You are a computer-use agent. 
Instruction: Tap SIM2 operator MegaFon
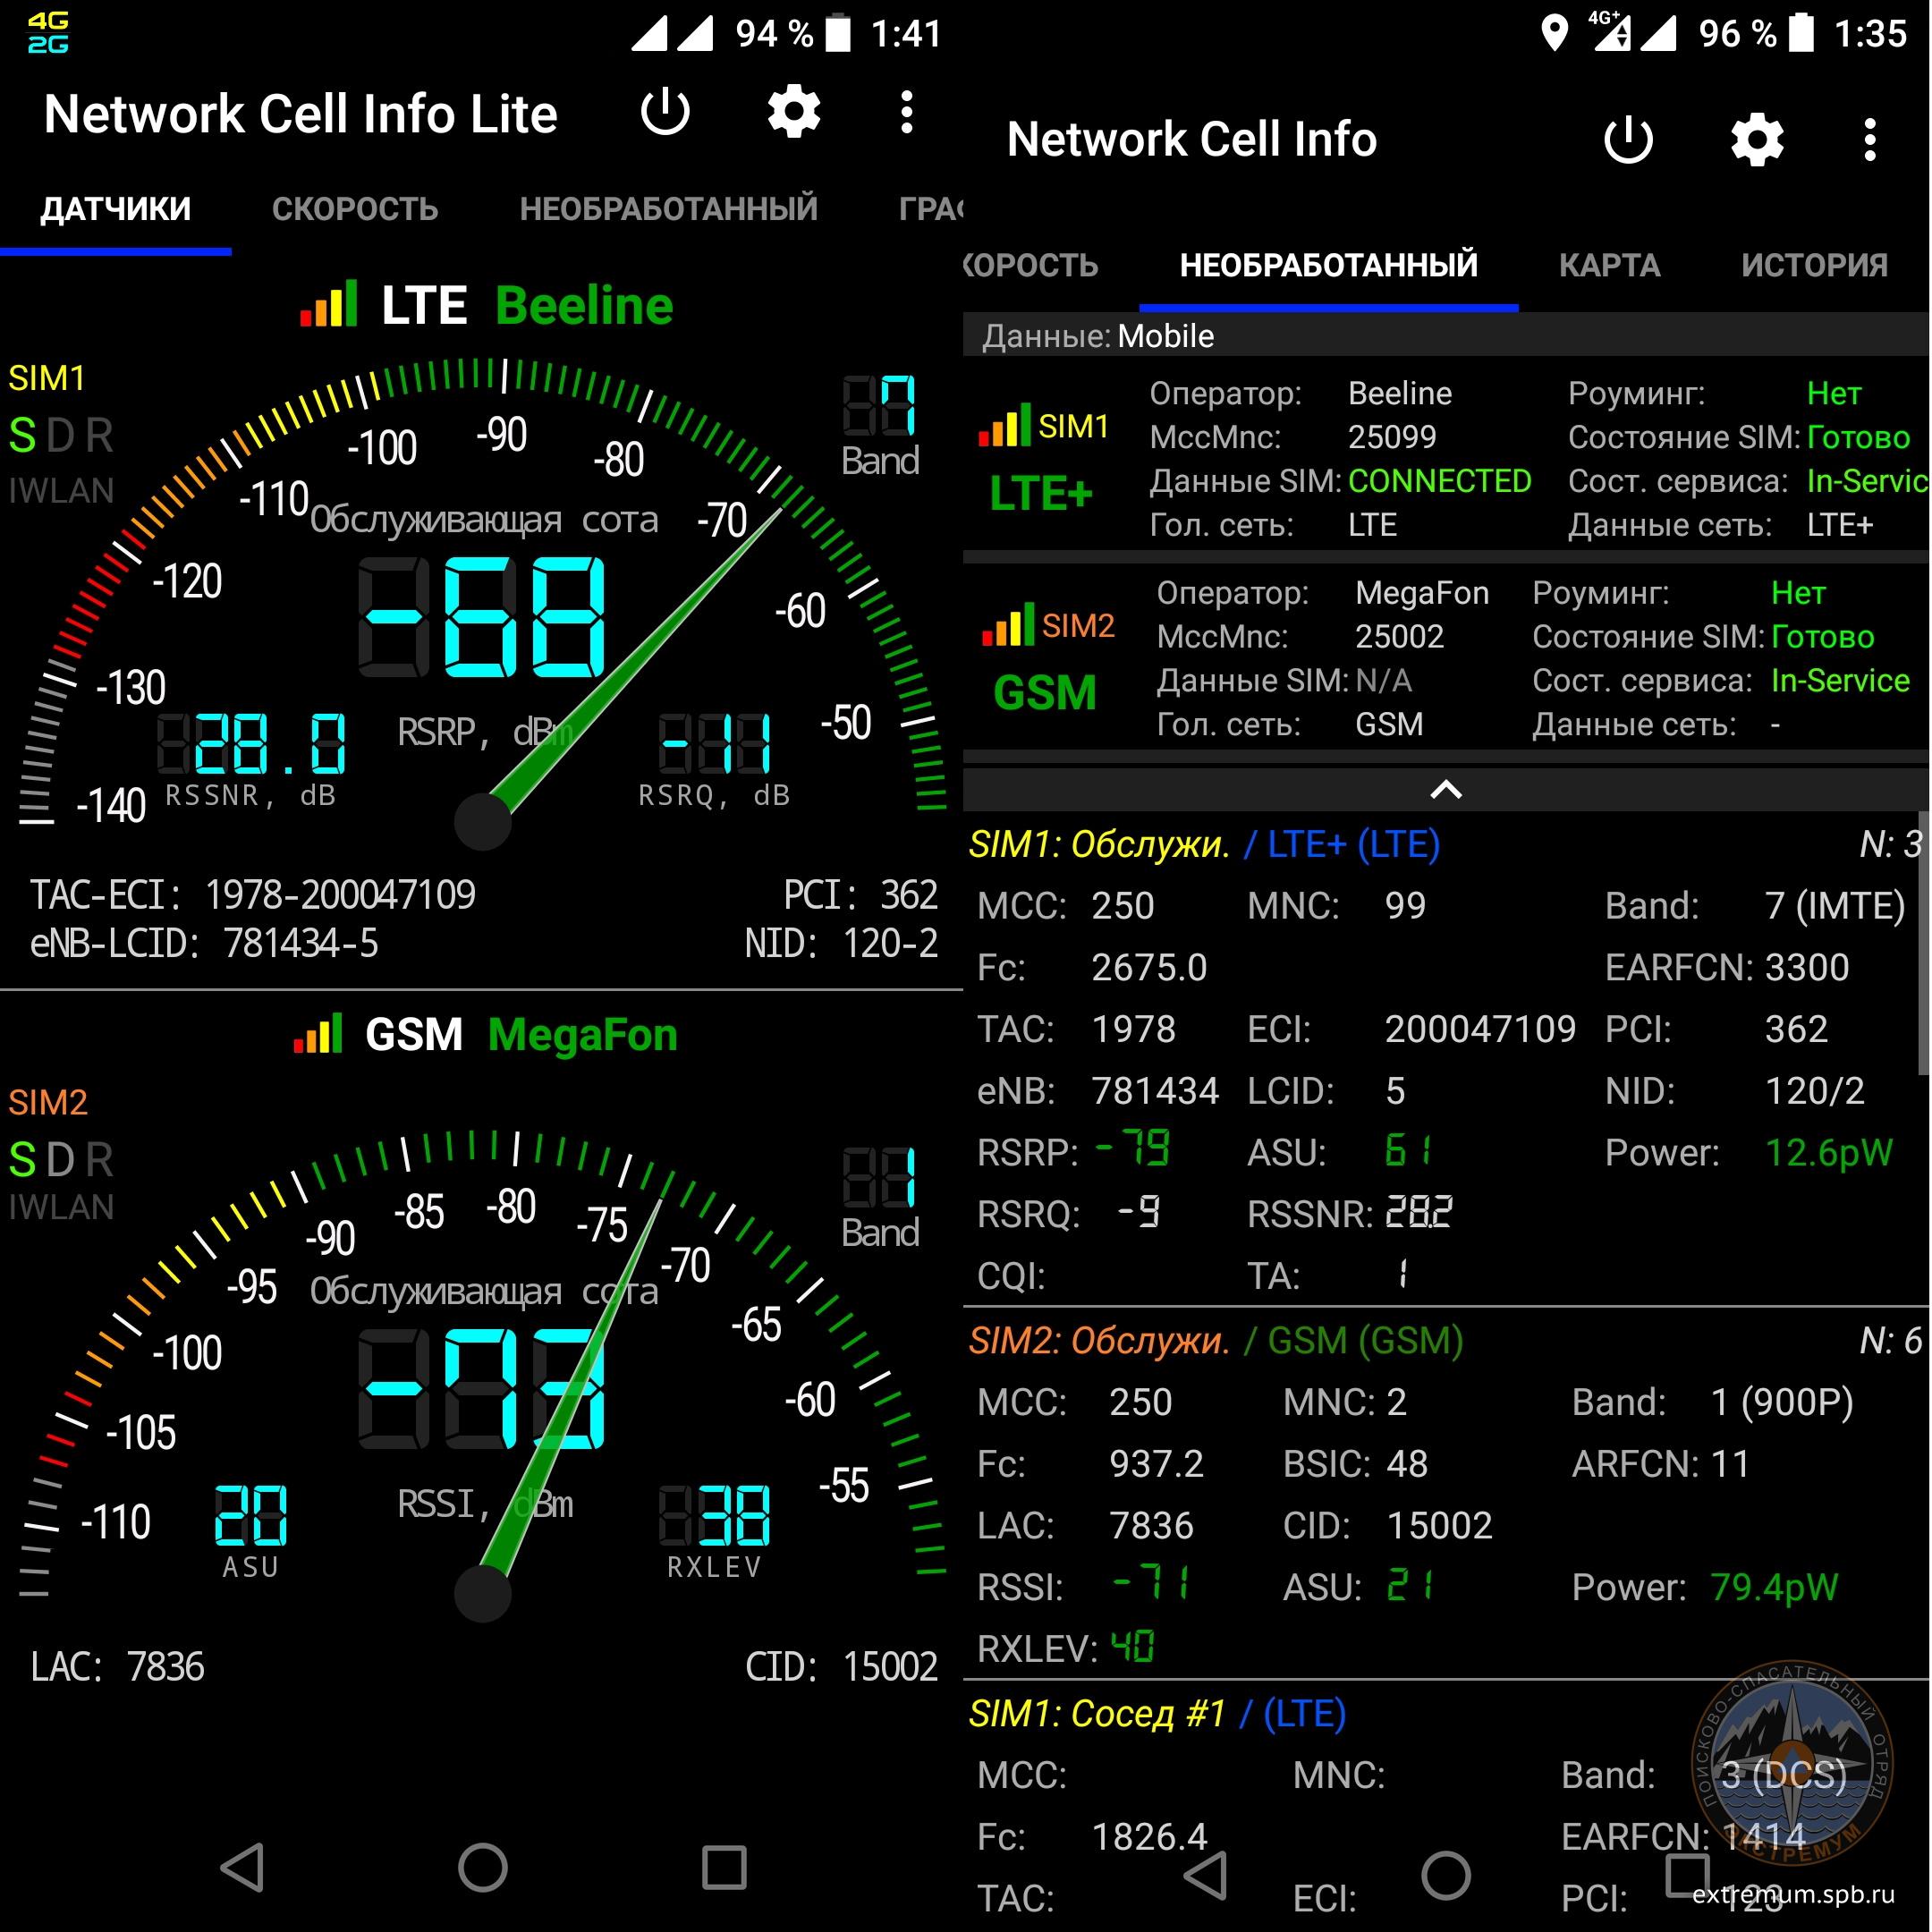(1422, 593)
